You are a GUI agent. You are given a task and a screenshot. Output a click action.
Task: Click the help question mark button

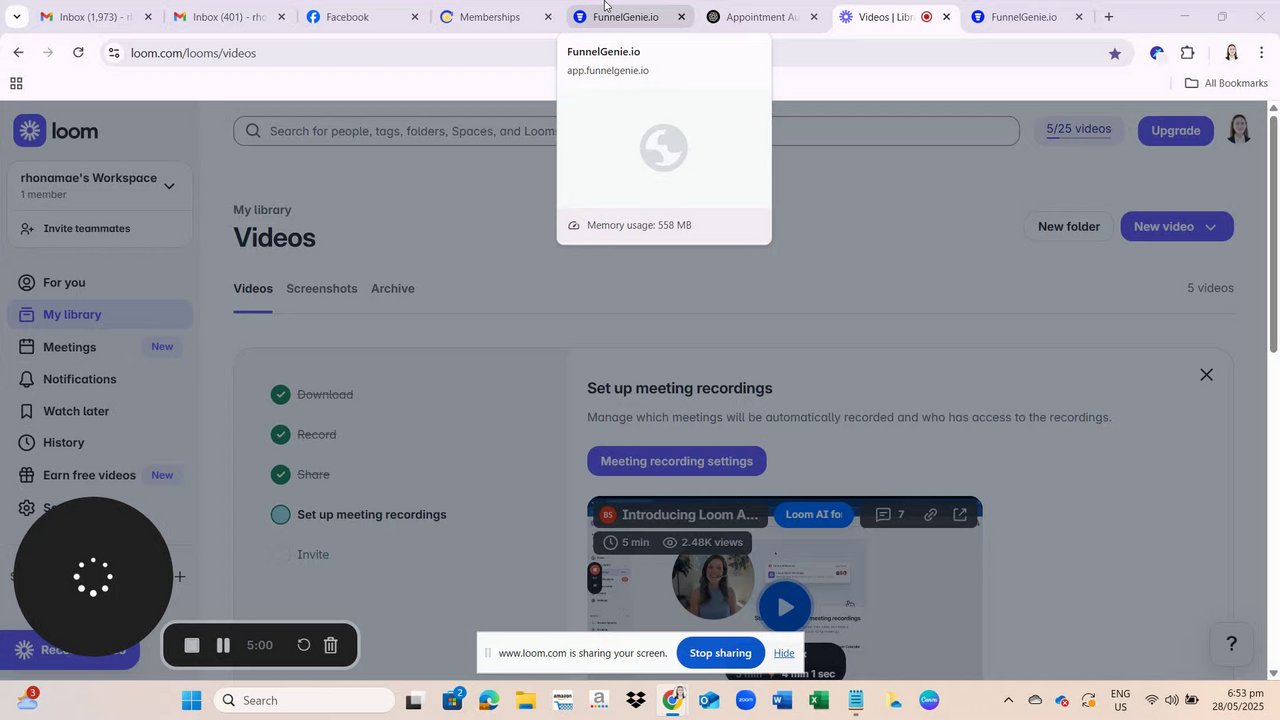pyautogui.click(x=1232, y=644)
